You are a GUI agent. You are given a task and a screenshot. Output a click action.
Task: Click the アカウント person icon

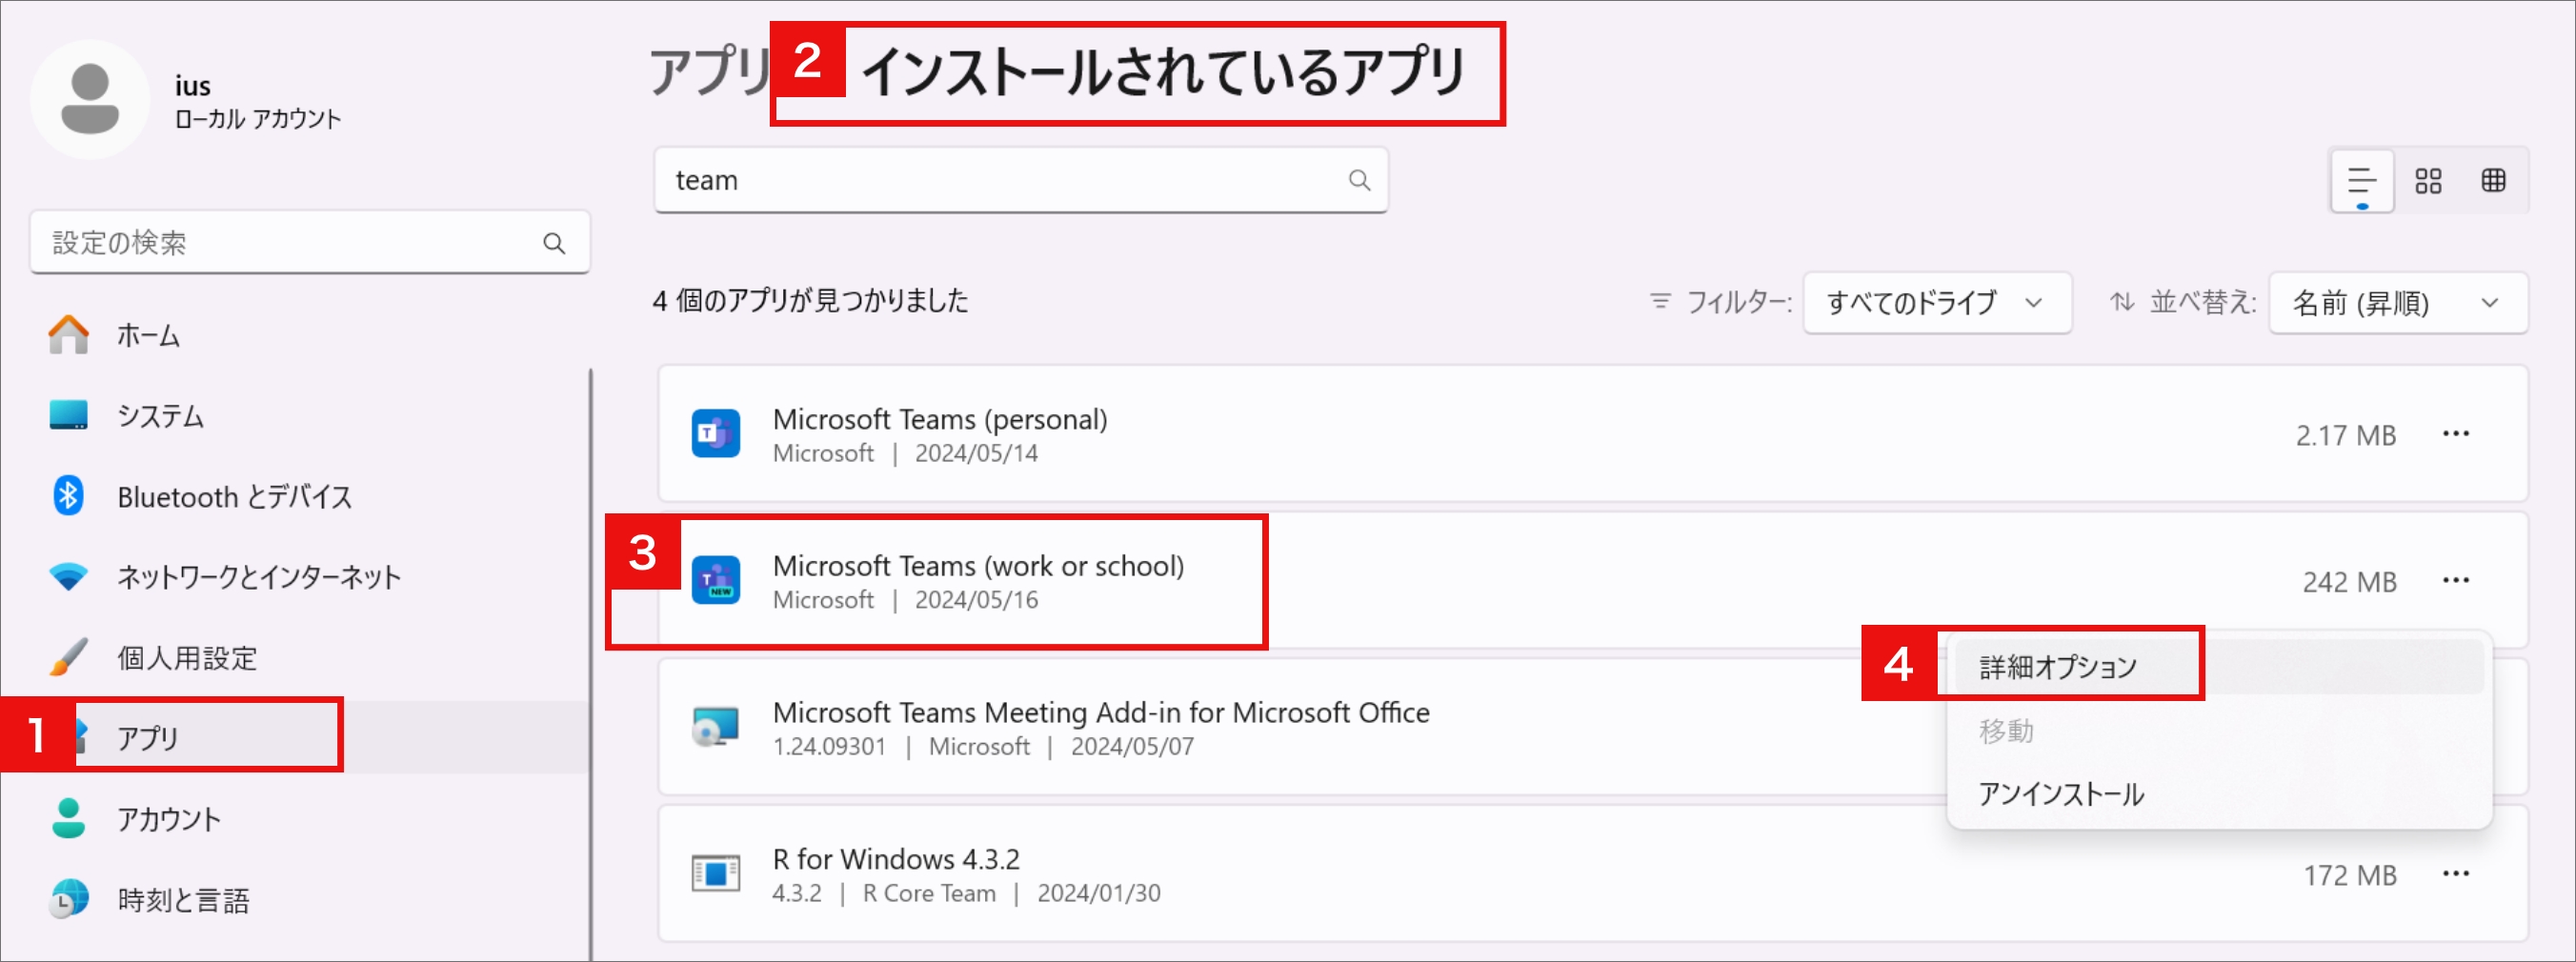click(x=68, y=818)
